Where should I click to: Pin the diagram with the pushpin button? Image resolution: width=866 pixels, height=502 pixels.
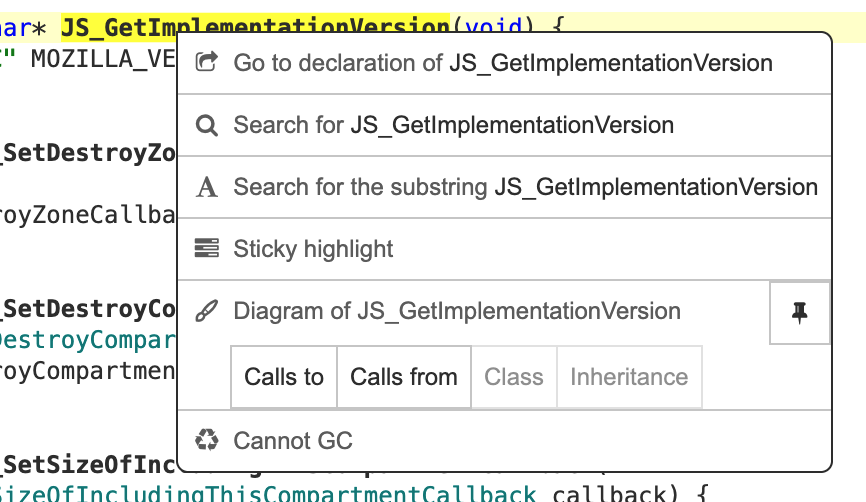[800, 312]
